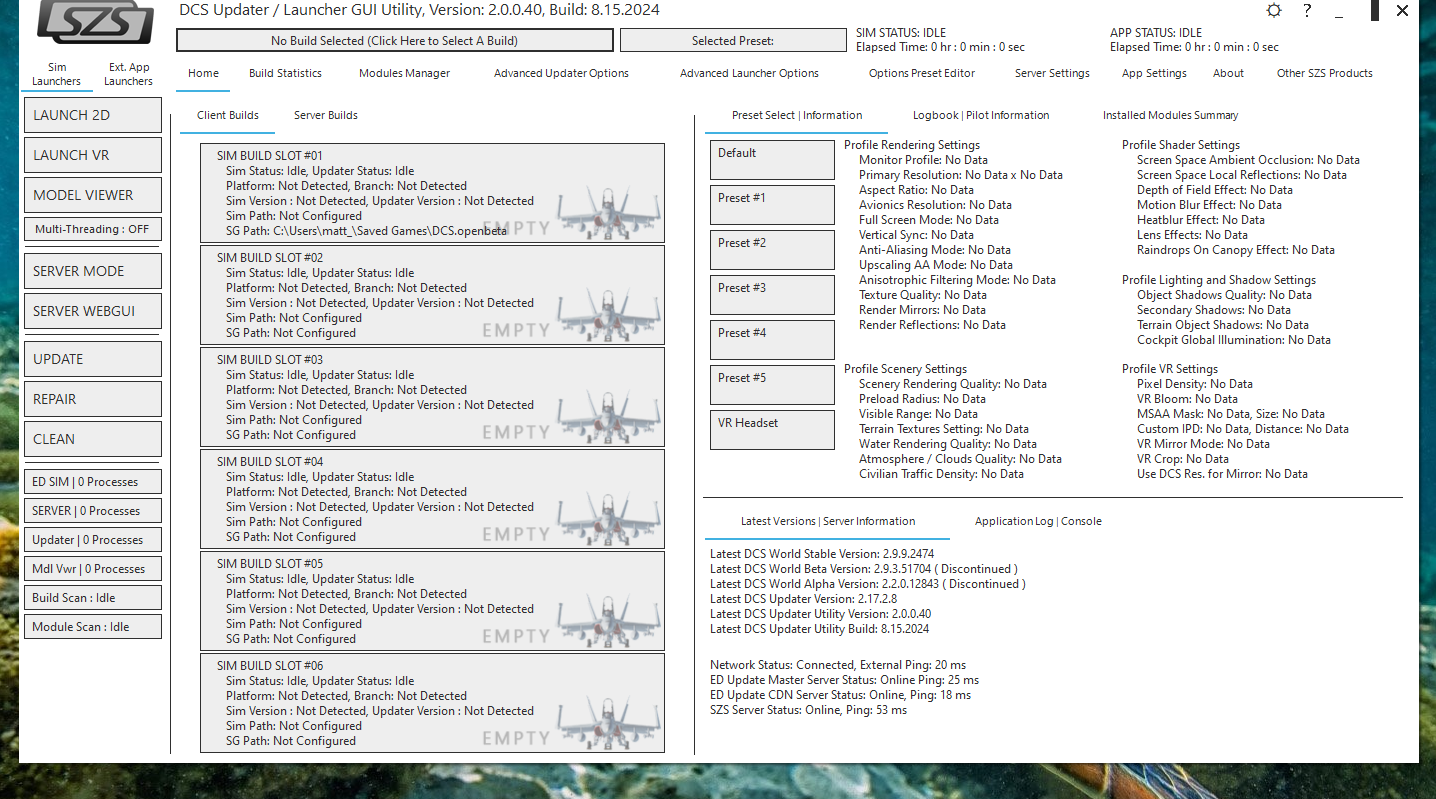Open Advanced Updater Options tab
This screenshot has width=1436, height=799.
tap(561, 73)
